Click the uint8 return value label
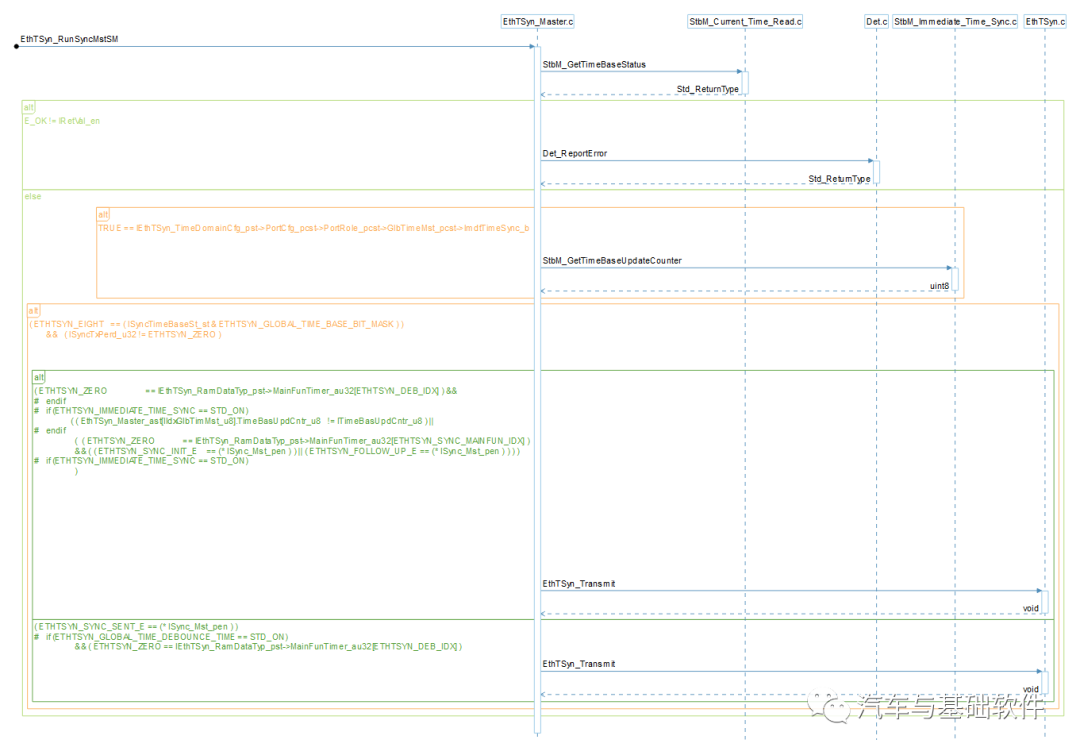 [939, 286]
